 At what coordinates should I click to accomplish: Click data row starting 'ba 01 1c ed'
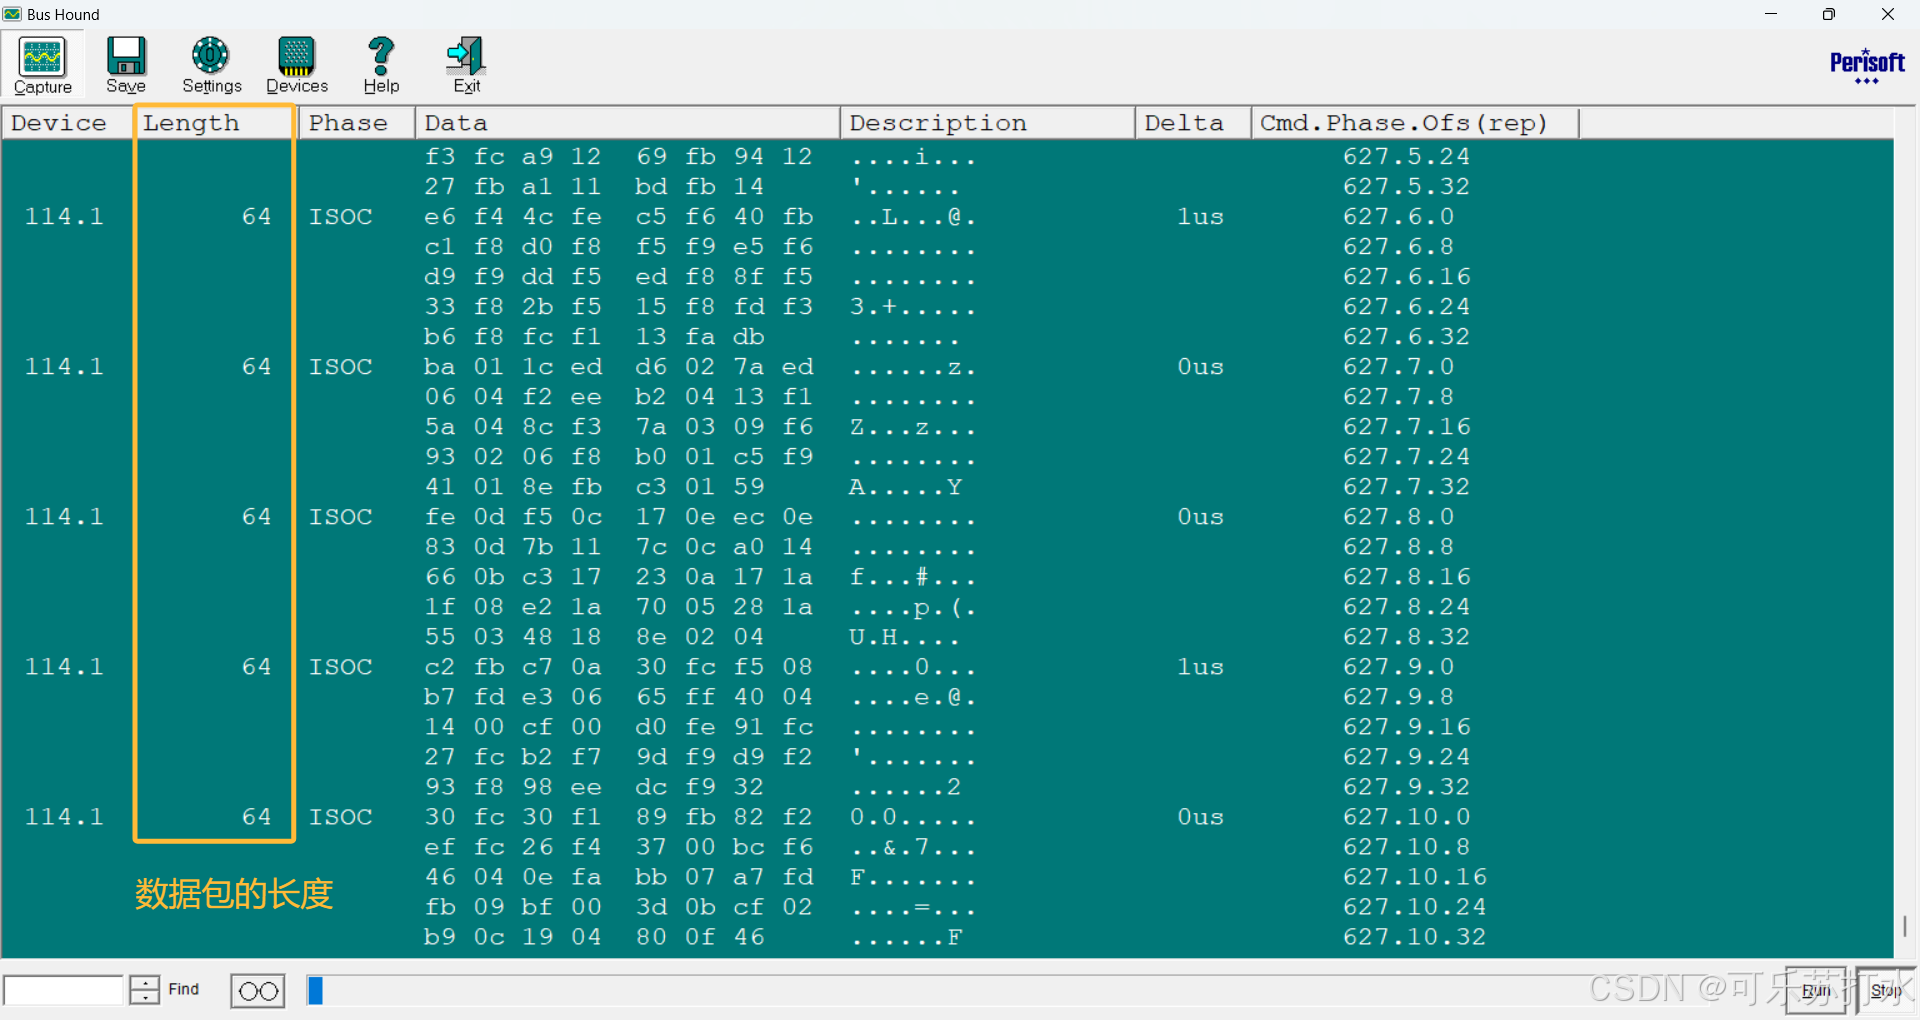tap(618, 366)
